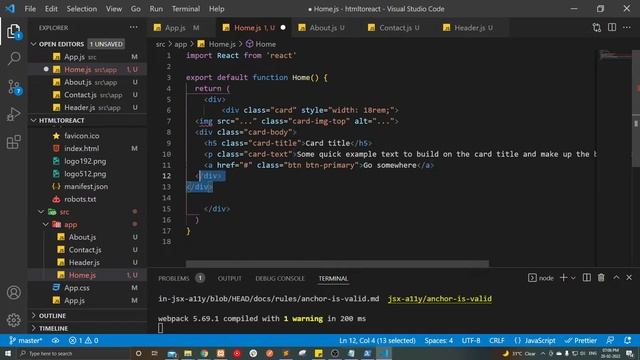640x360 pixels.
Task: Open the terminal launch profile dropdown arrow
Action: pyautogui.click(x=573, y=278)
